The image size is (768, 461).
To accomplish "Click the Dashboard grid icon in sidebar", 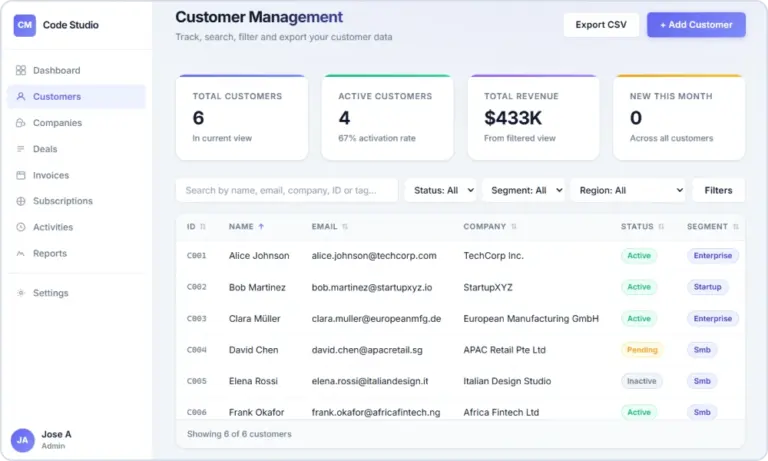I will pos(21,71).
